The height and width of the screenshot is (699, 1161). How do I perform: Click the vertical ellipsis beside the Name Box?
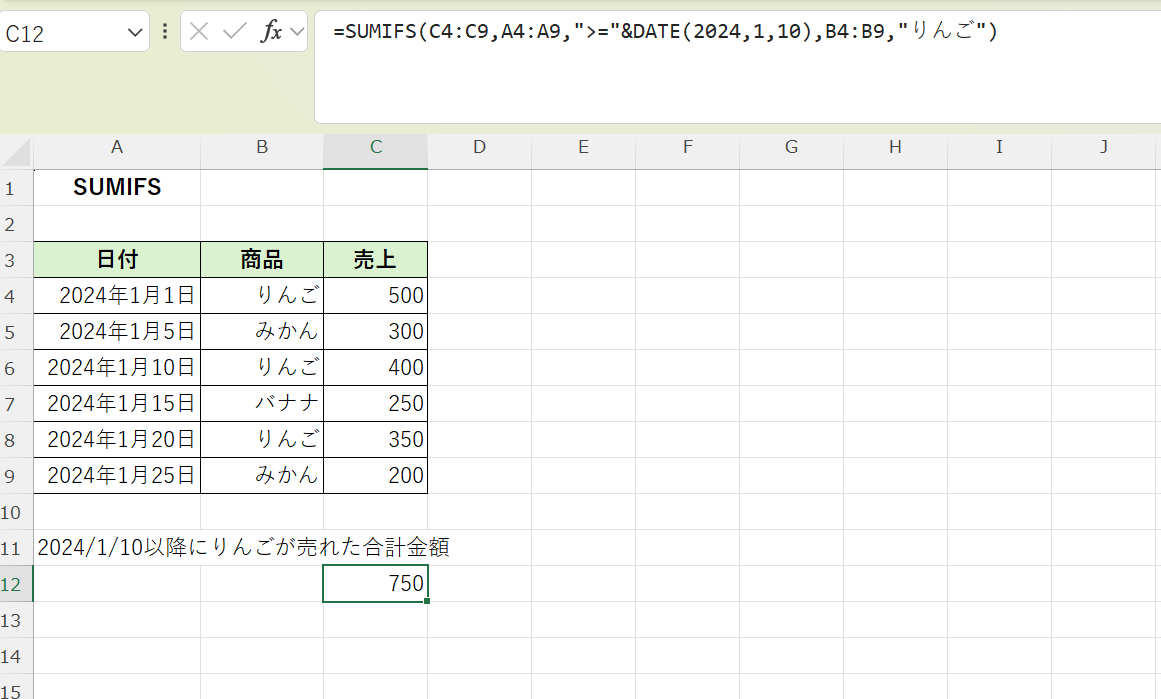pyautogui.click(x=163, y=31)
